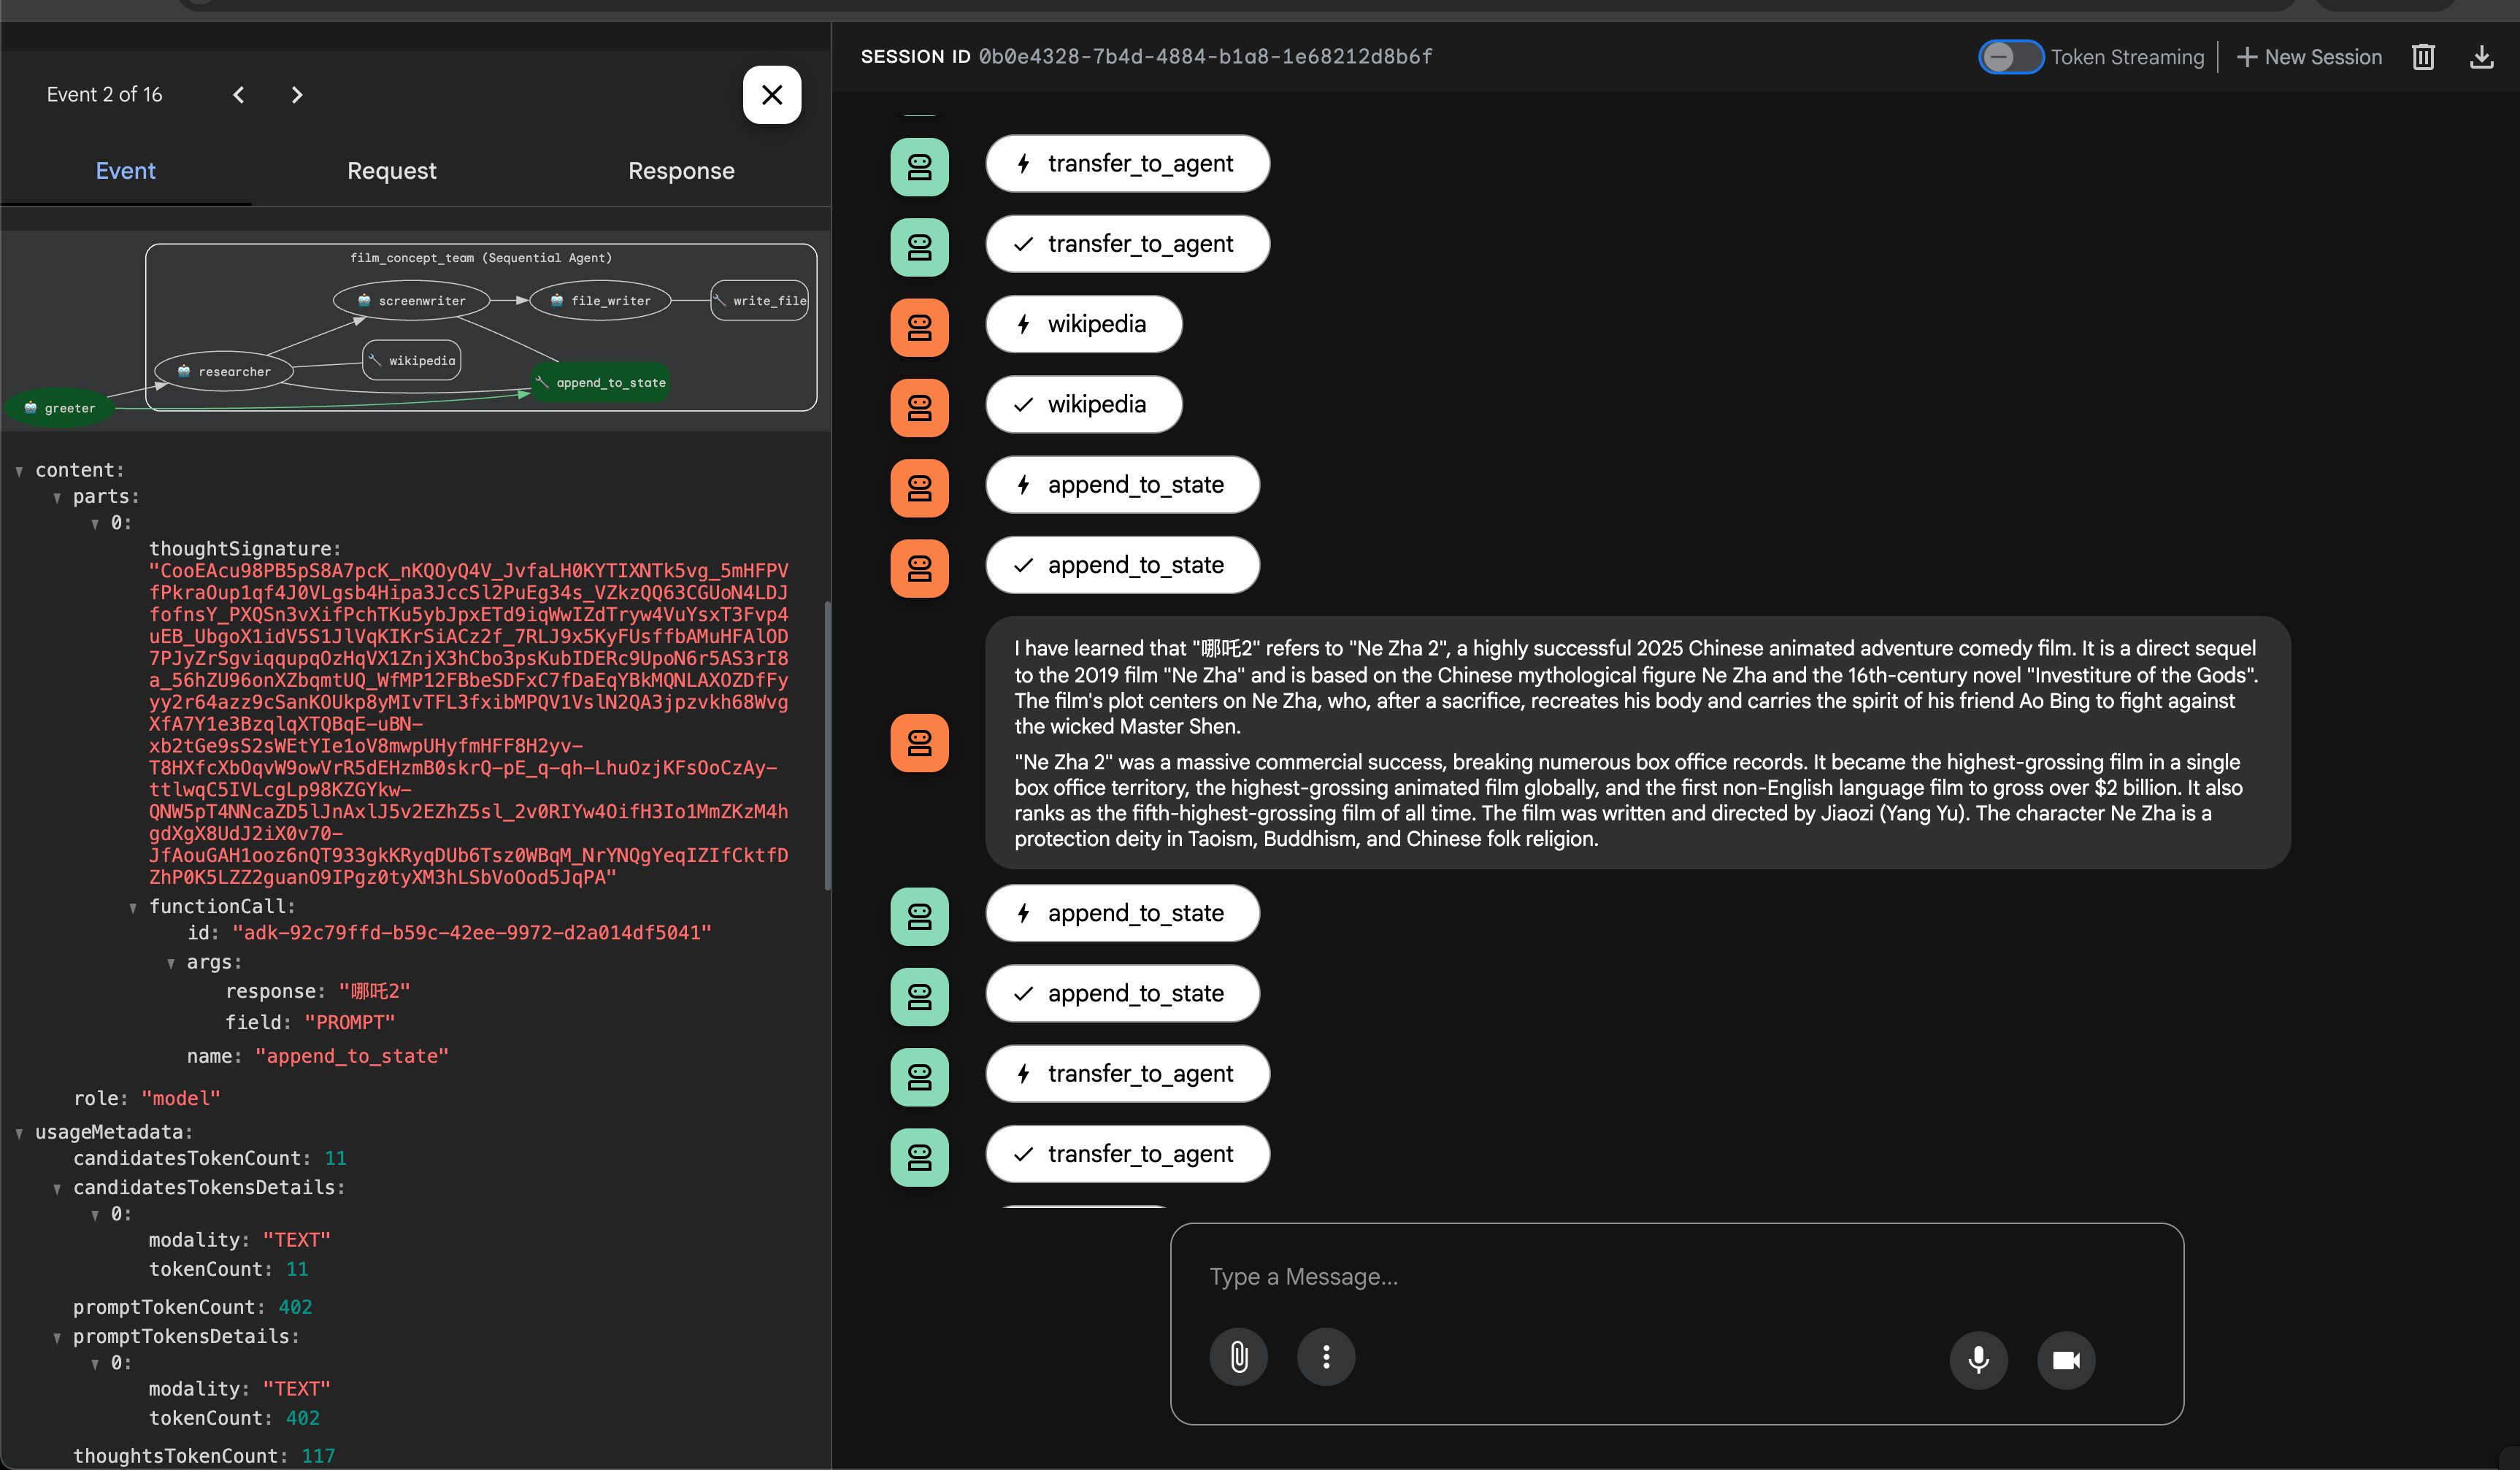This screenshot has height=1470, width=2520.
Task: Close the event details panel
Action: tap(772, 95)
